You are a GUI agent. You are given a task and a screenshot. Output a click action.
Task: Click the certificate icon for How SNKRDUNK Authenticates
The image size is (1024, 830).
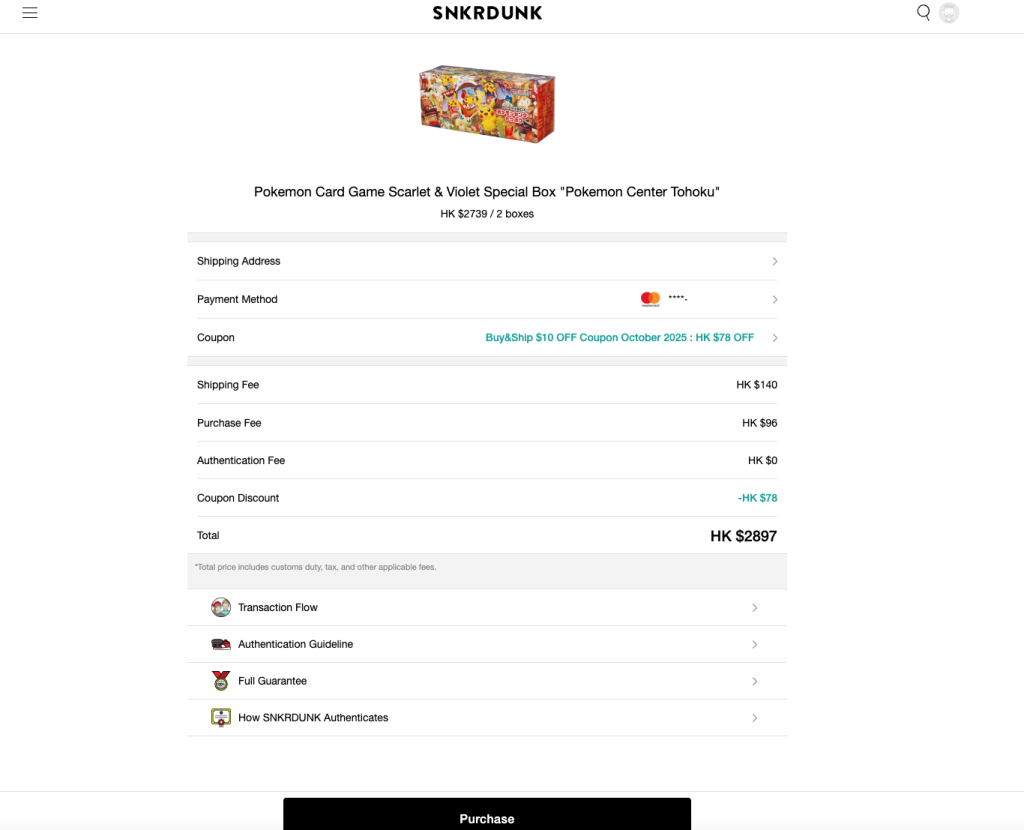[x=221, y=717]
